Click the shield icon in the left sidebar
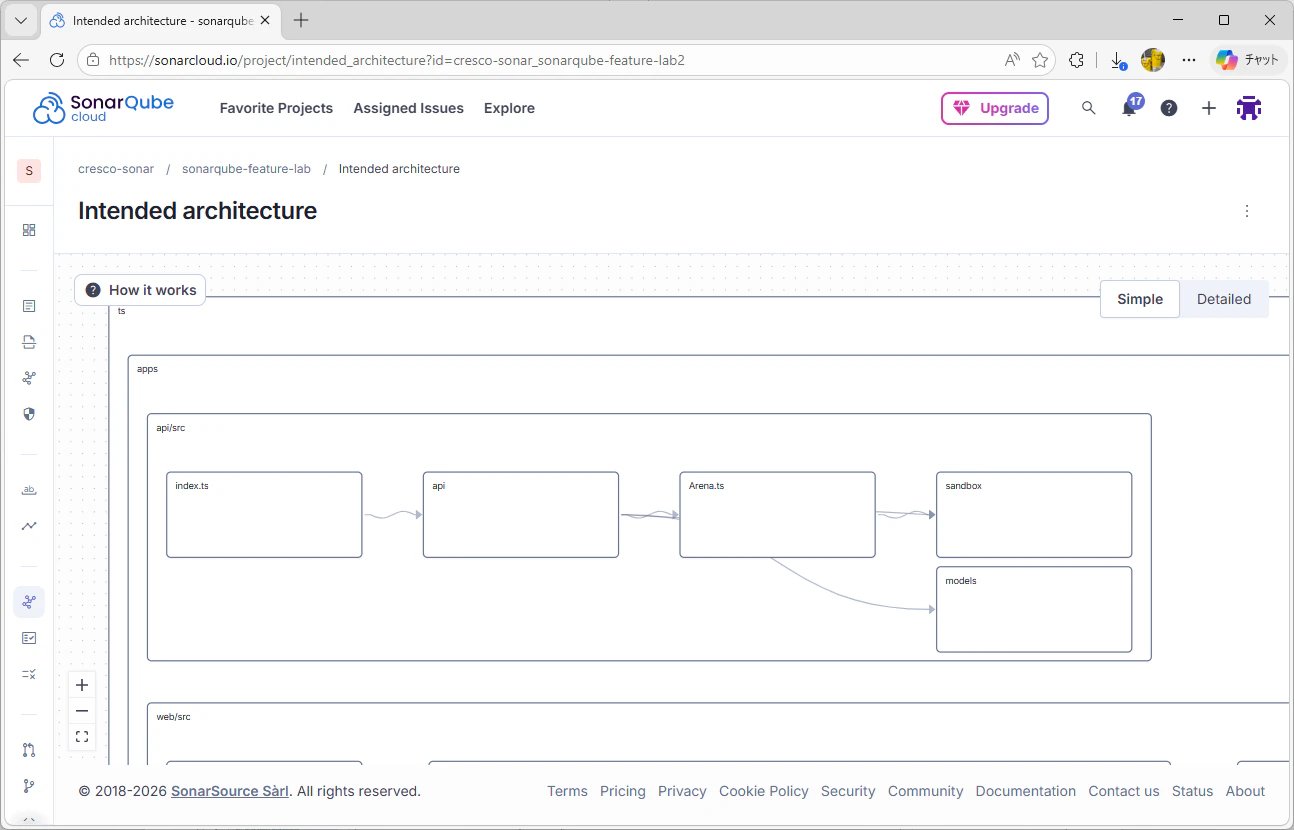 pyautogui.click(x=29, y=414)
